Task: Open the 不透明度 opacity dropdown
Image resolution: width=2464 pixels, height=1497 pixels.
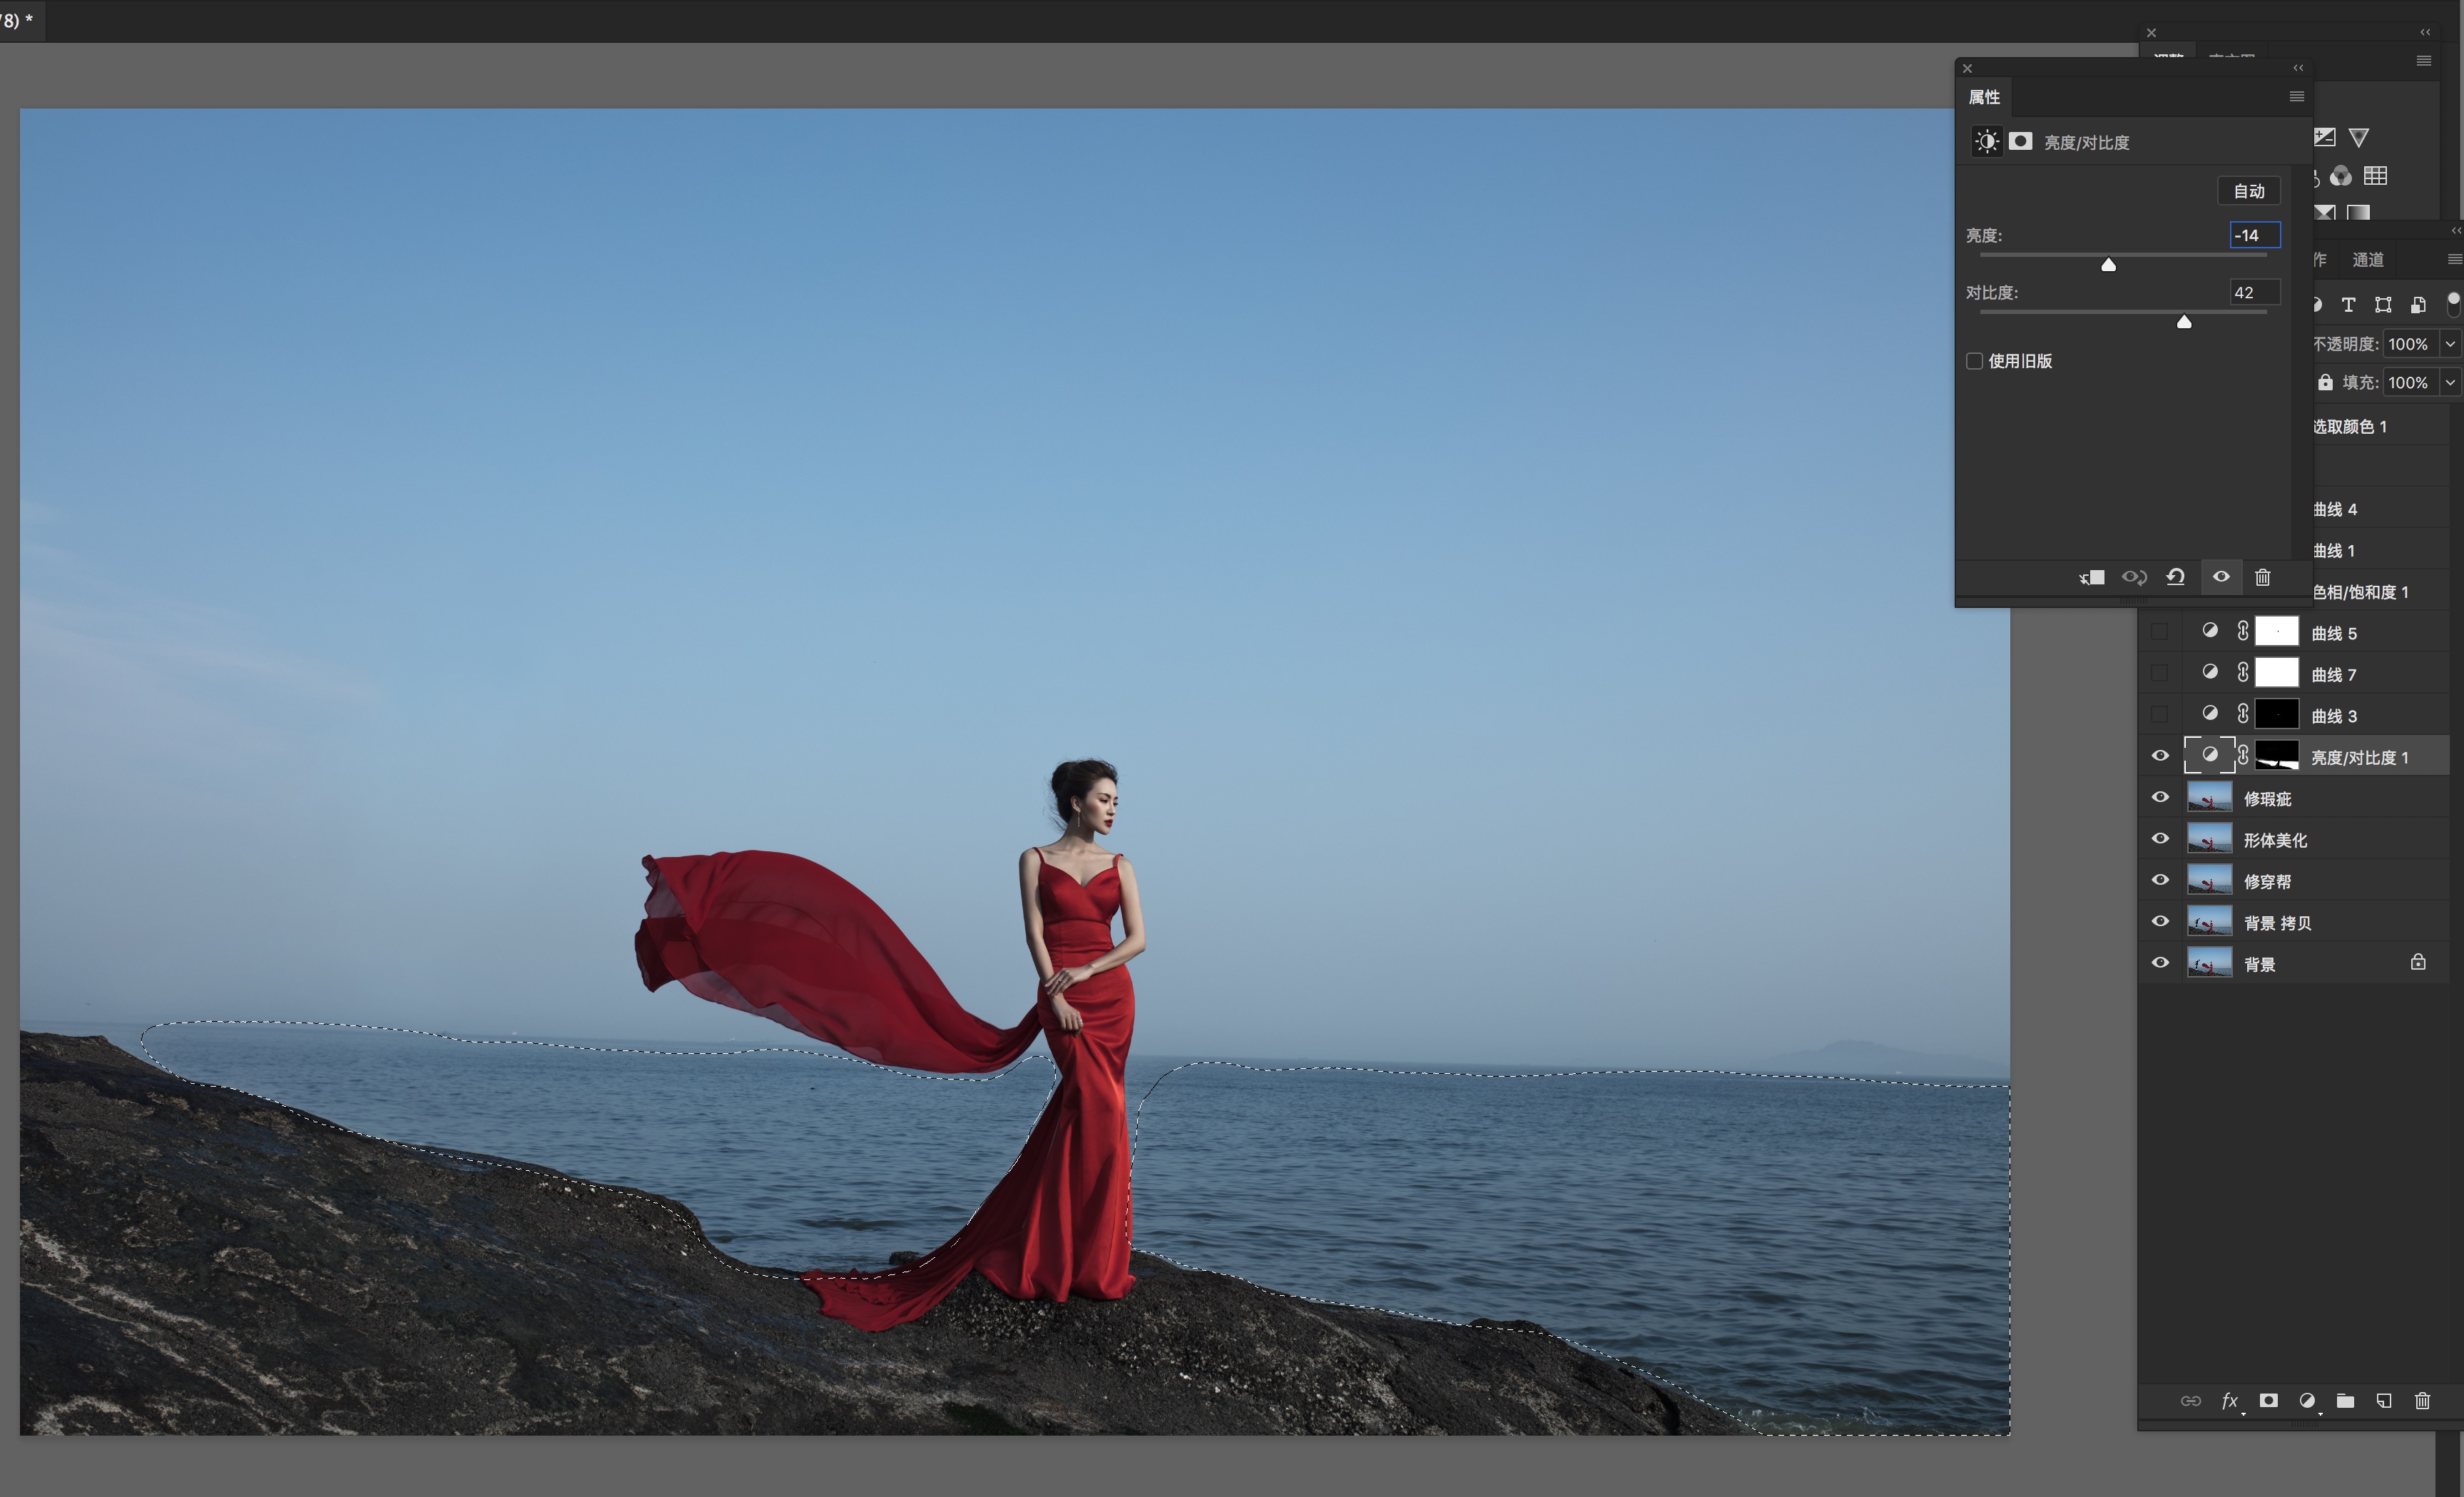Action: [2450, 344]
